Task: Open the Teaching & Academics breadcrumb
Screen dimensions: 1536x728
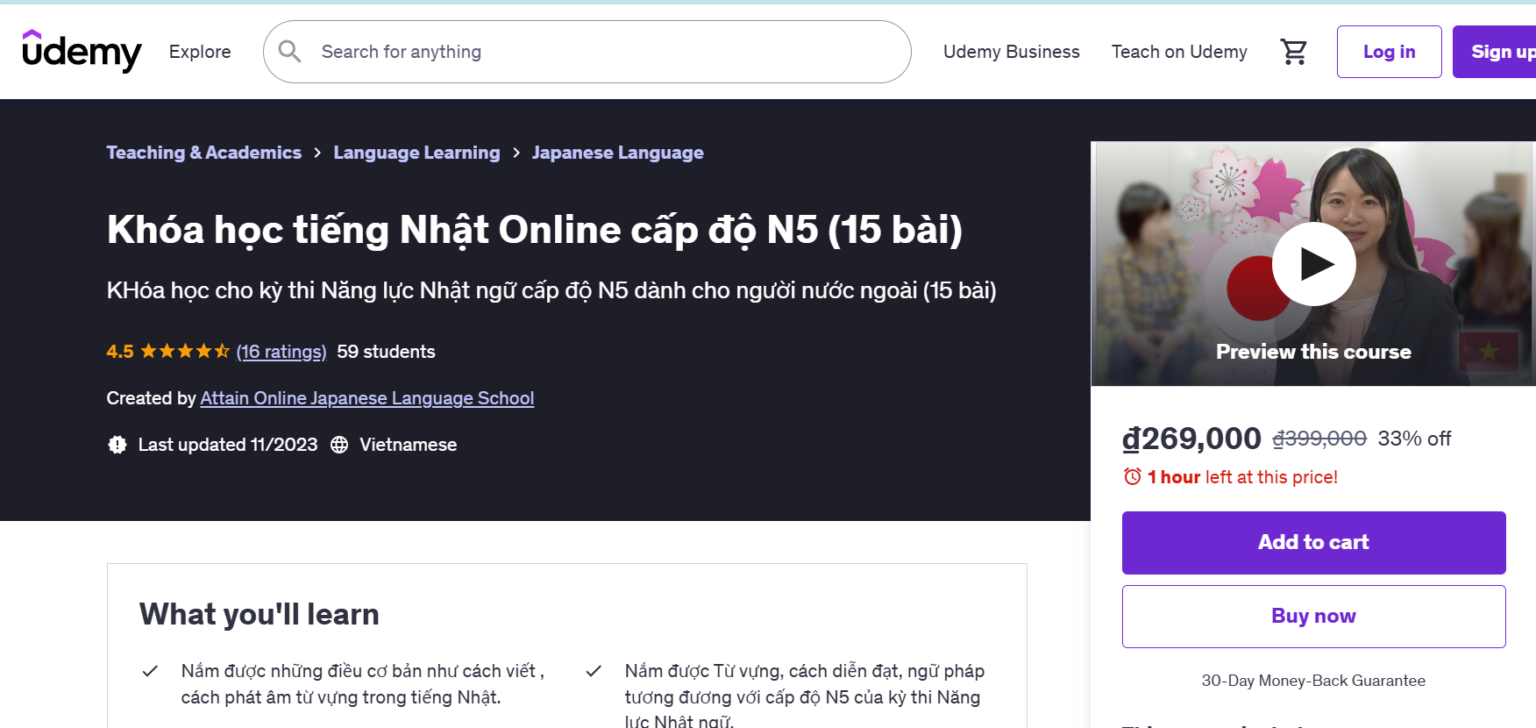Action: click(x=204, y=152)
